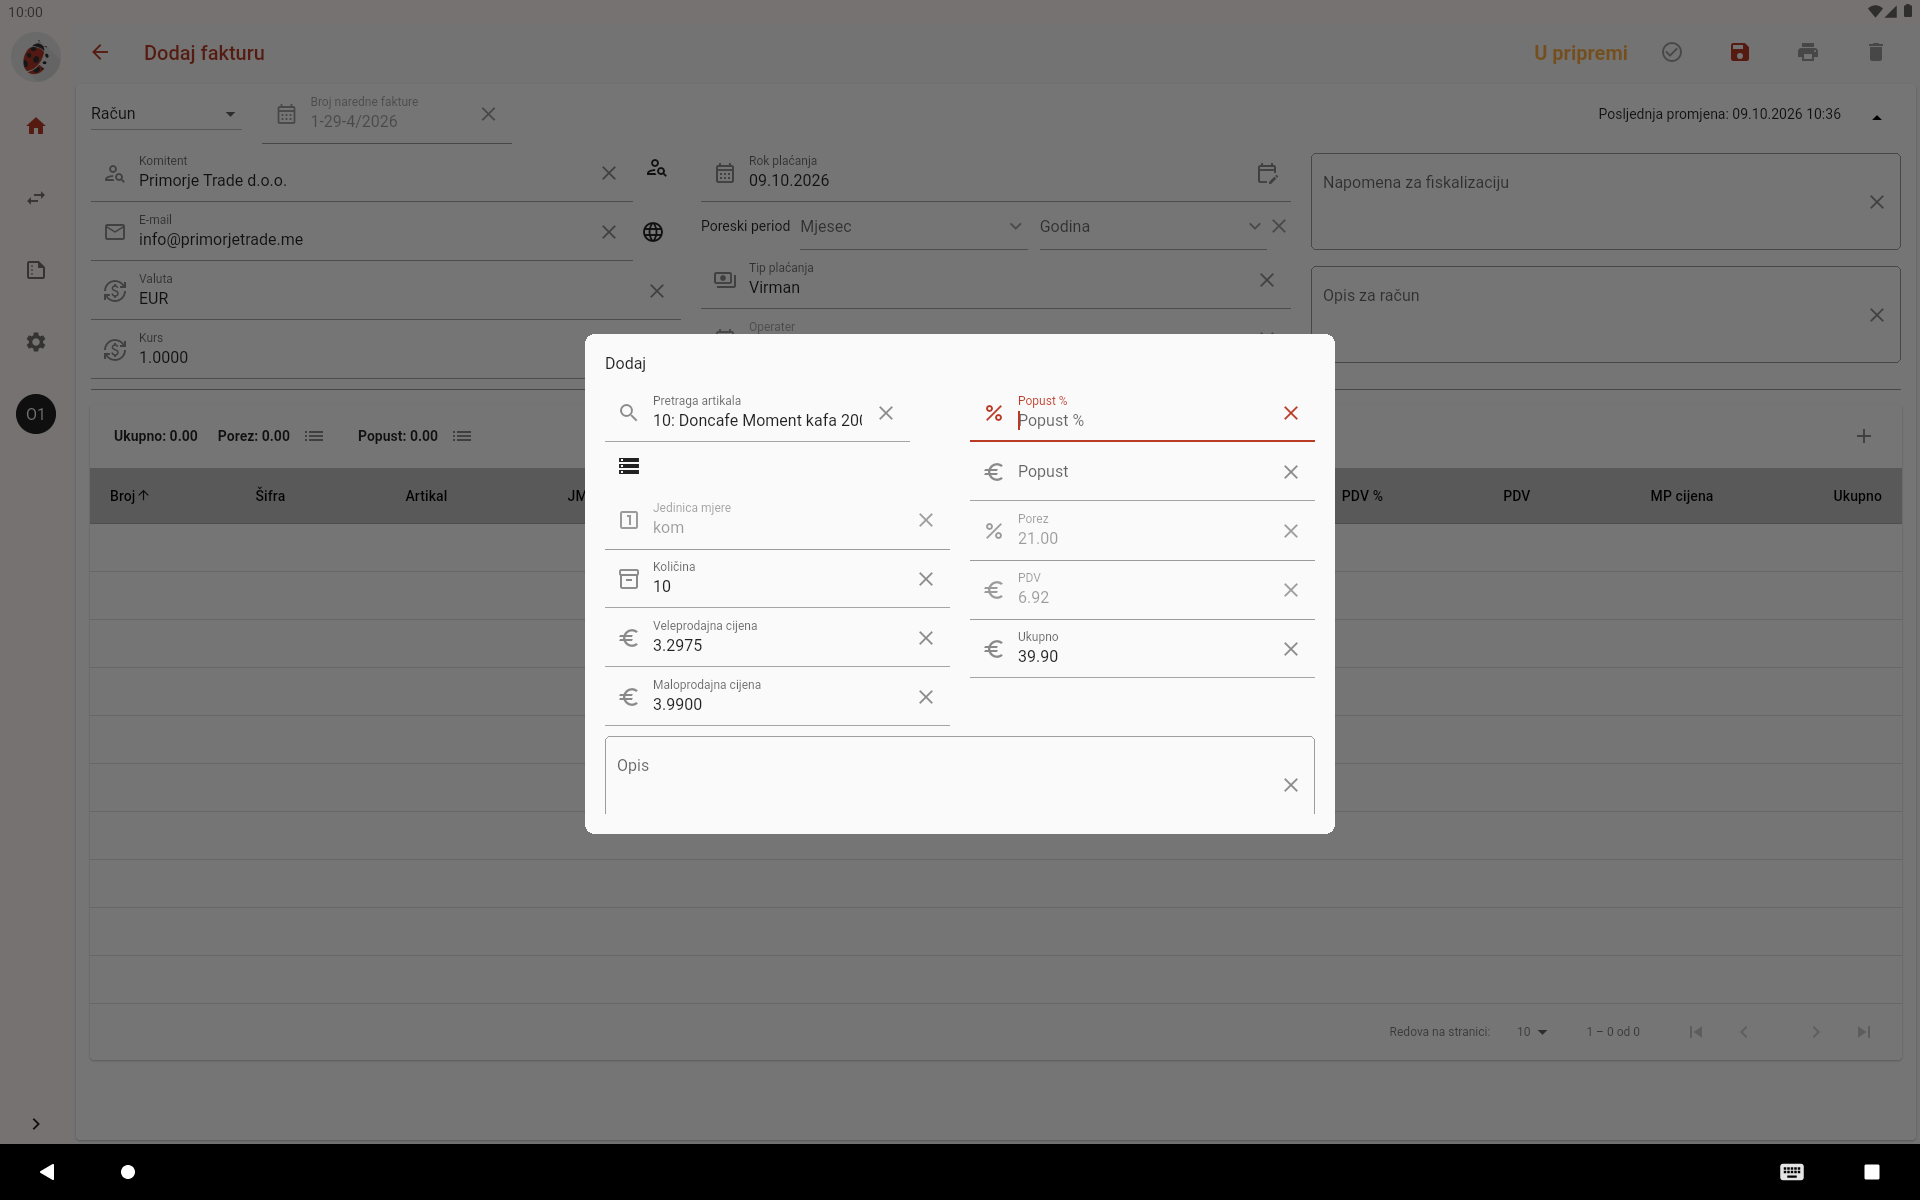The width and height of the screenshot is (1920, 1200).
Task: Click the 01 round sidebar badge
Action: tap(36, 414)
